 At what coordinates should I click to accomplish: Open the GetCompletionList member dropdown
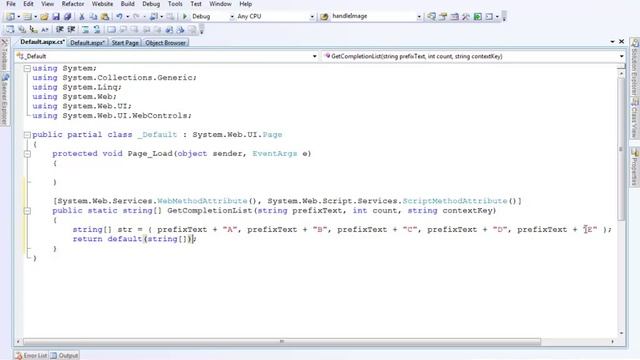coord(621,56)
